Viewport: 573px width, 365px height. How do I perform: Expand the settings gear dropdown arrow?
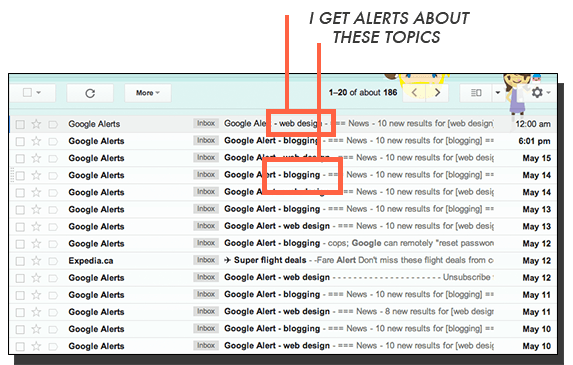548,93
